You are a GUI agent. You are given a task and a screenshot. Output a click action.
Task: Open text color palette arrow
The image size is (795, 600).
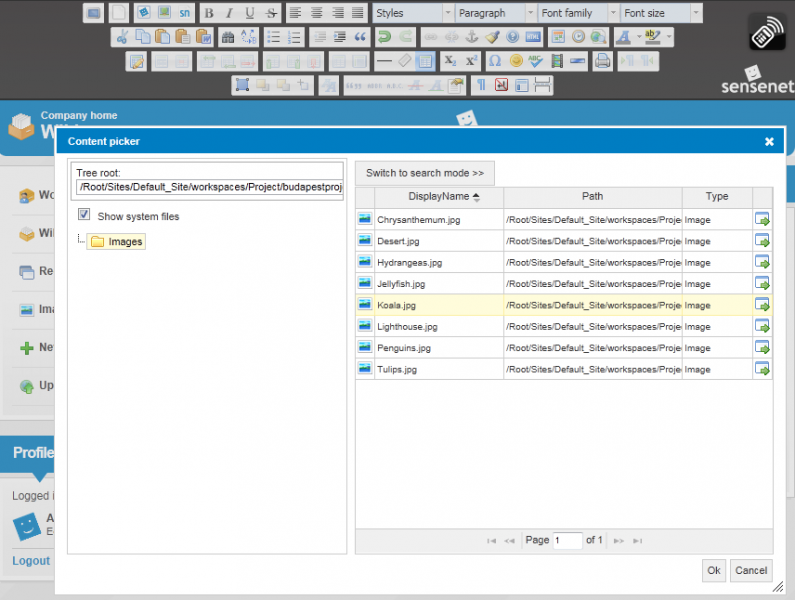639,37
